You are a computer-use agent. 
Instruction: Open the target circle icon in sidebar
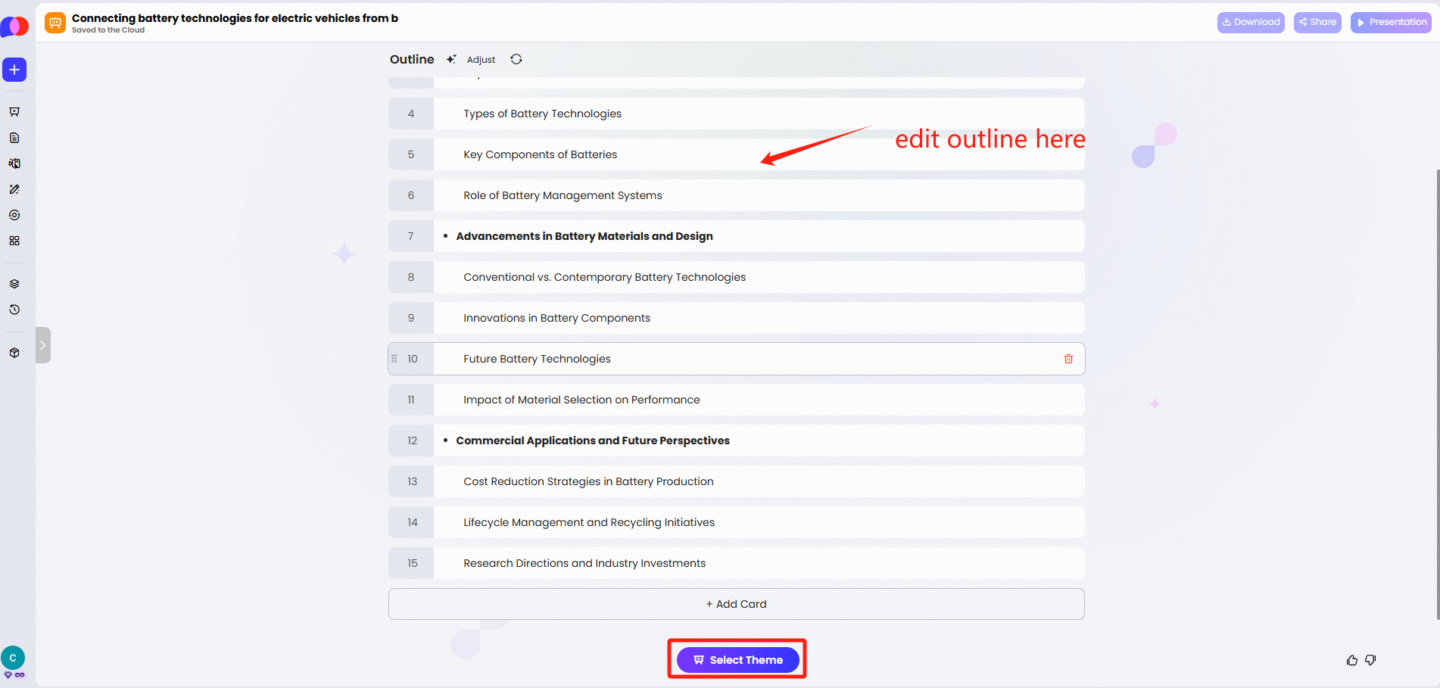click(14, 215)
